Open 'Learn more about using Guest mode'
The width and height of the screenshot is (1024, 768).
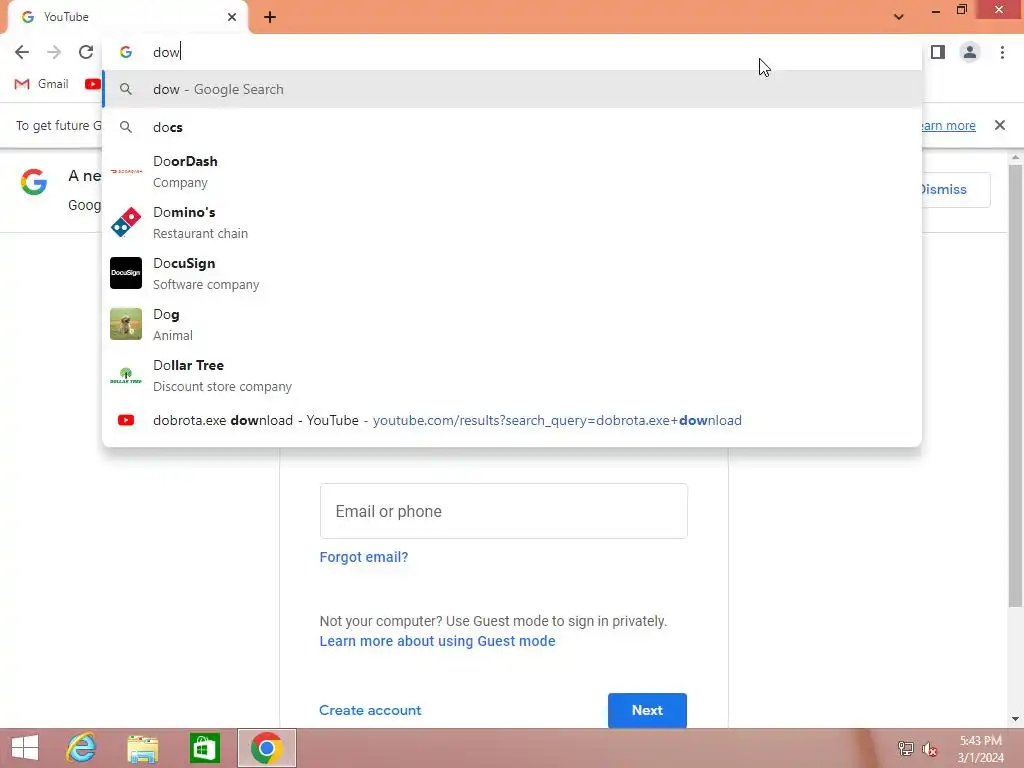[438, 641]
